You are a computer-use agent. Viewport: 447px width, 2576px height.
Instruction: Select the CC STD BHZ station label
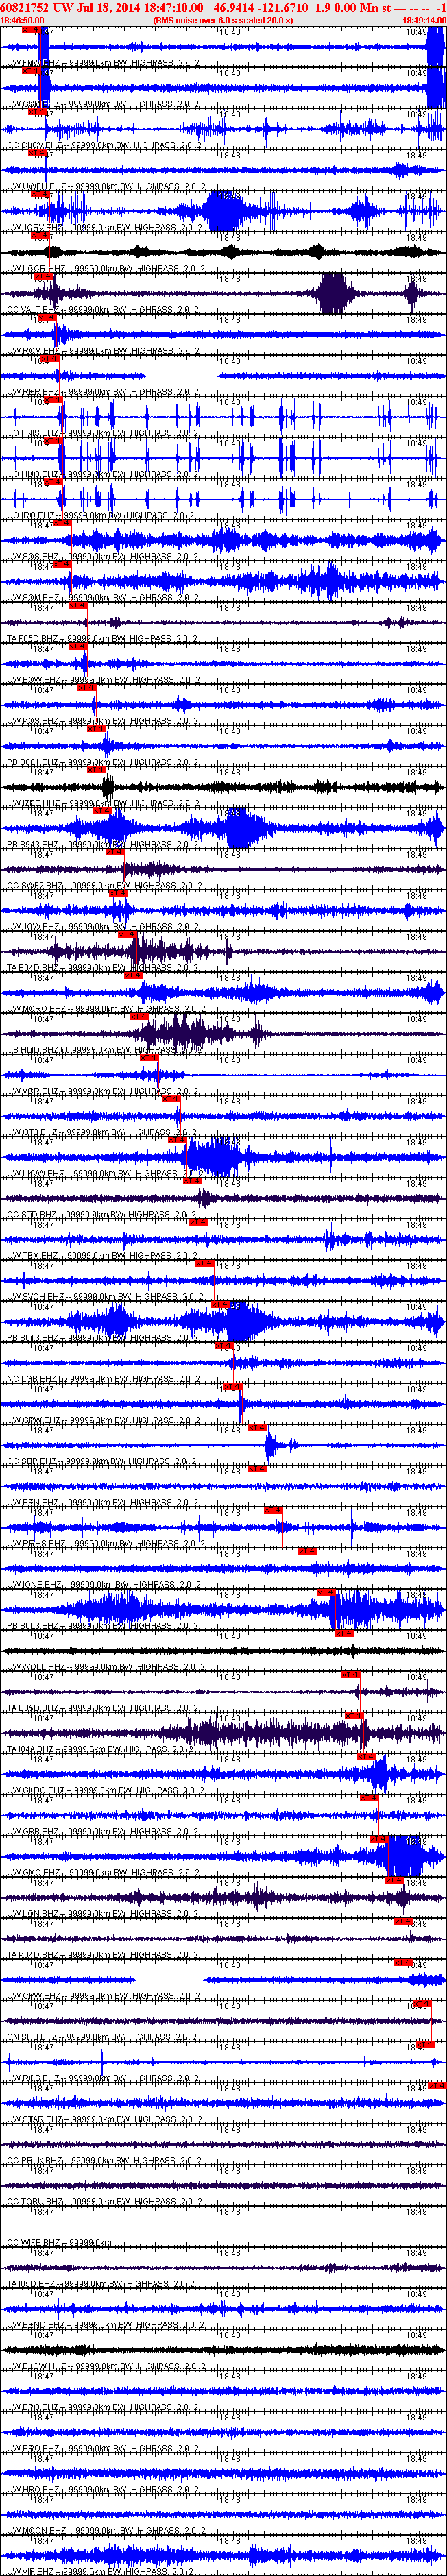(102, 1214)
